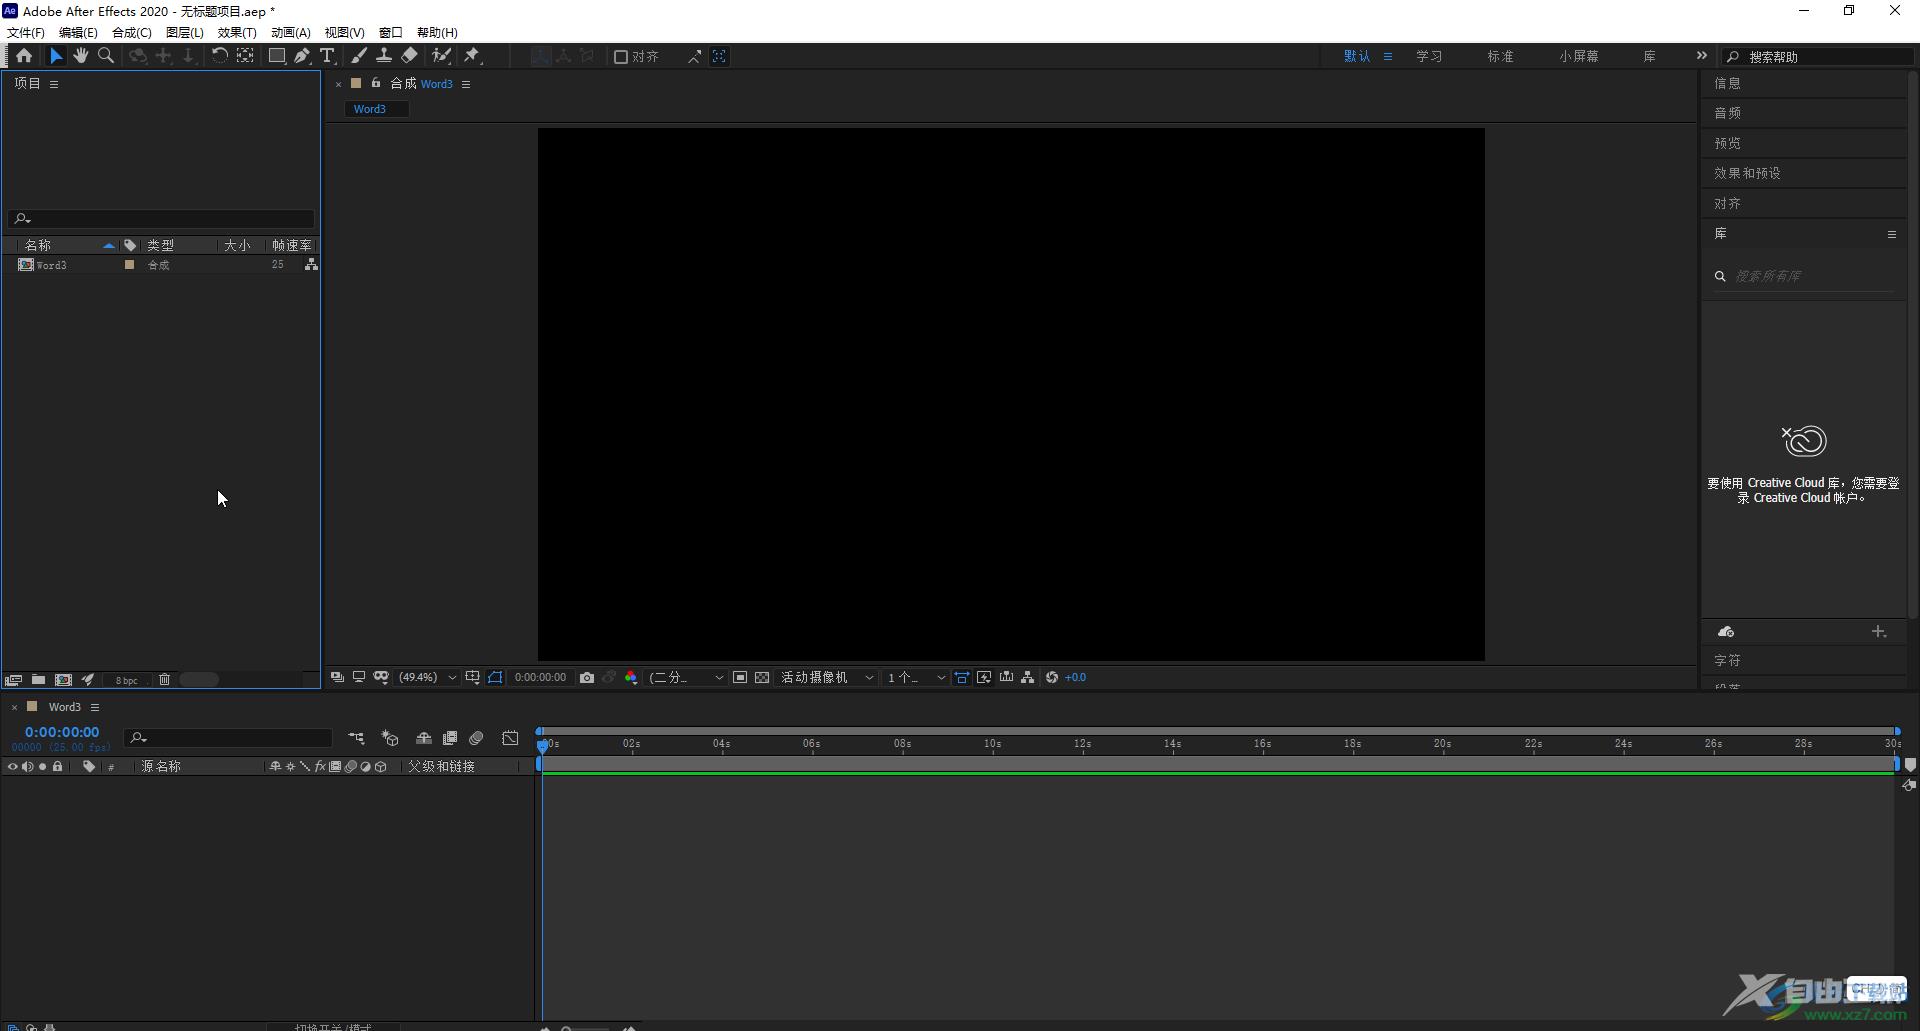1920x1031 pixels.
Task: Open the 图层(L) menu
Action: click(x=184, y=33)
